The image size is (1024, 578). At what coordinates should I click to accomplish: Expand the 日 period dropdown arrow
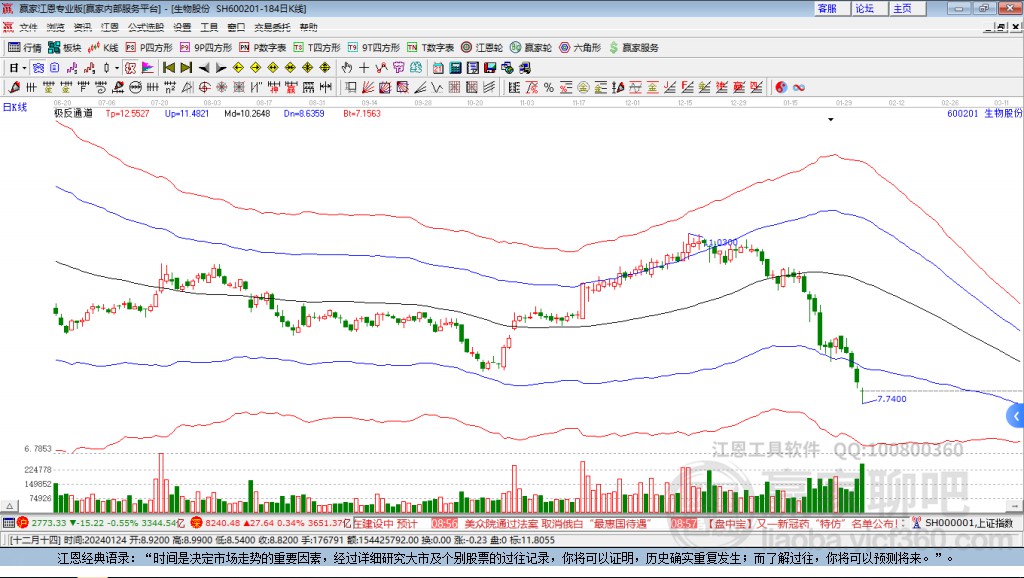pyautogui.click(x=25, y=68)
